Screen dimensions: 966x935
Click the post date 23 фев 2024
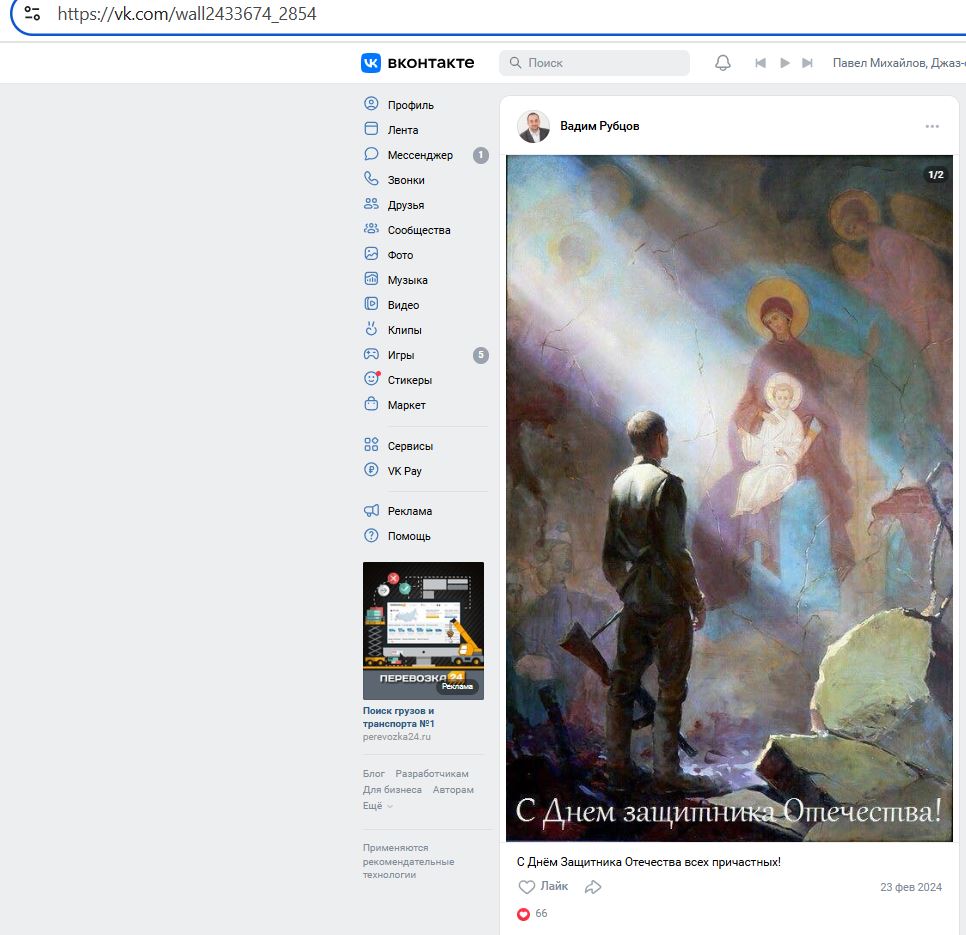911,887
